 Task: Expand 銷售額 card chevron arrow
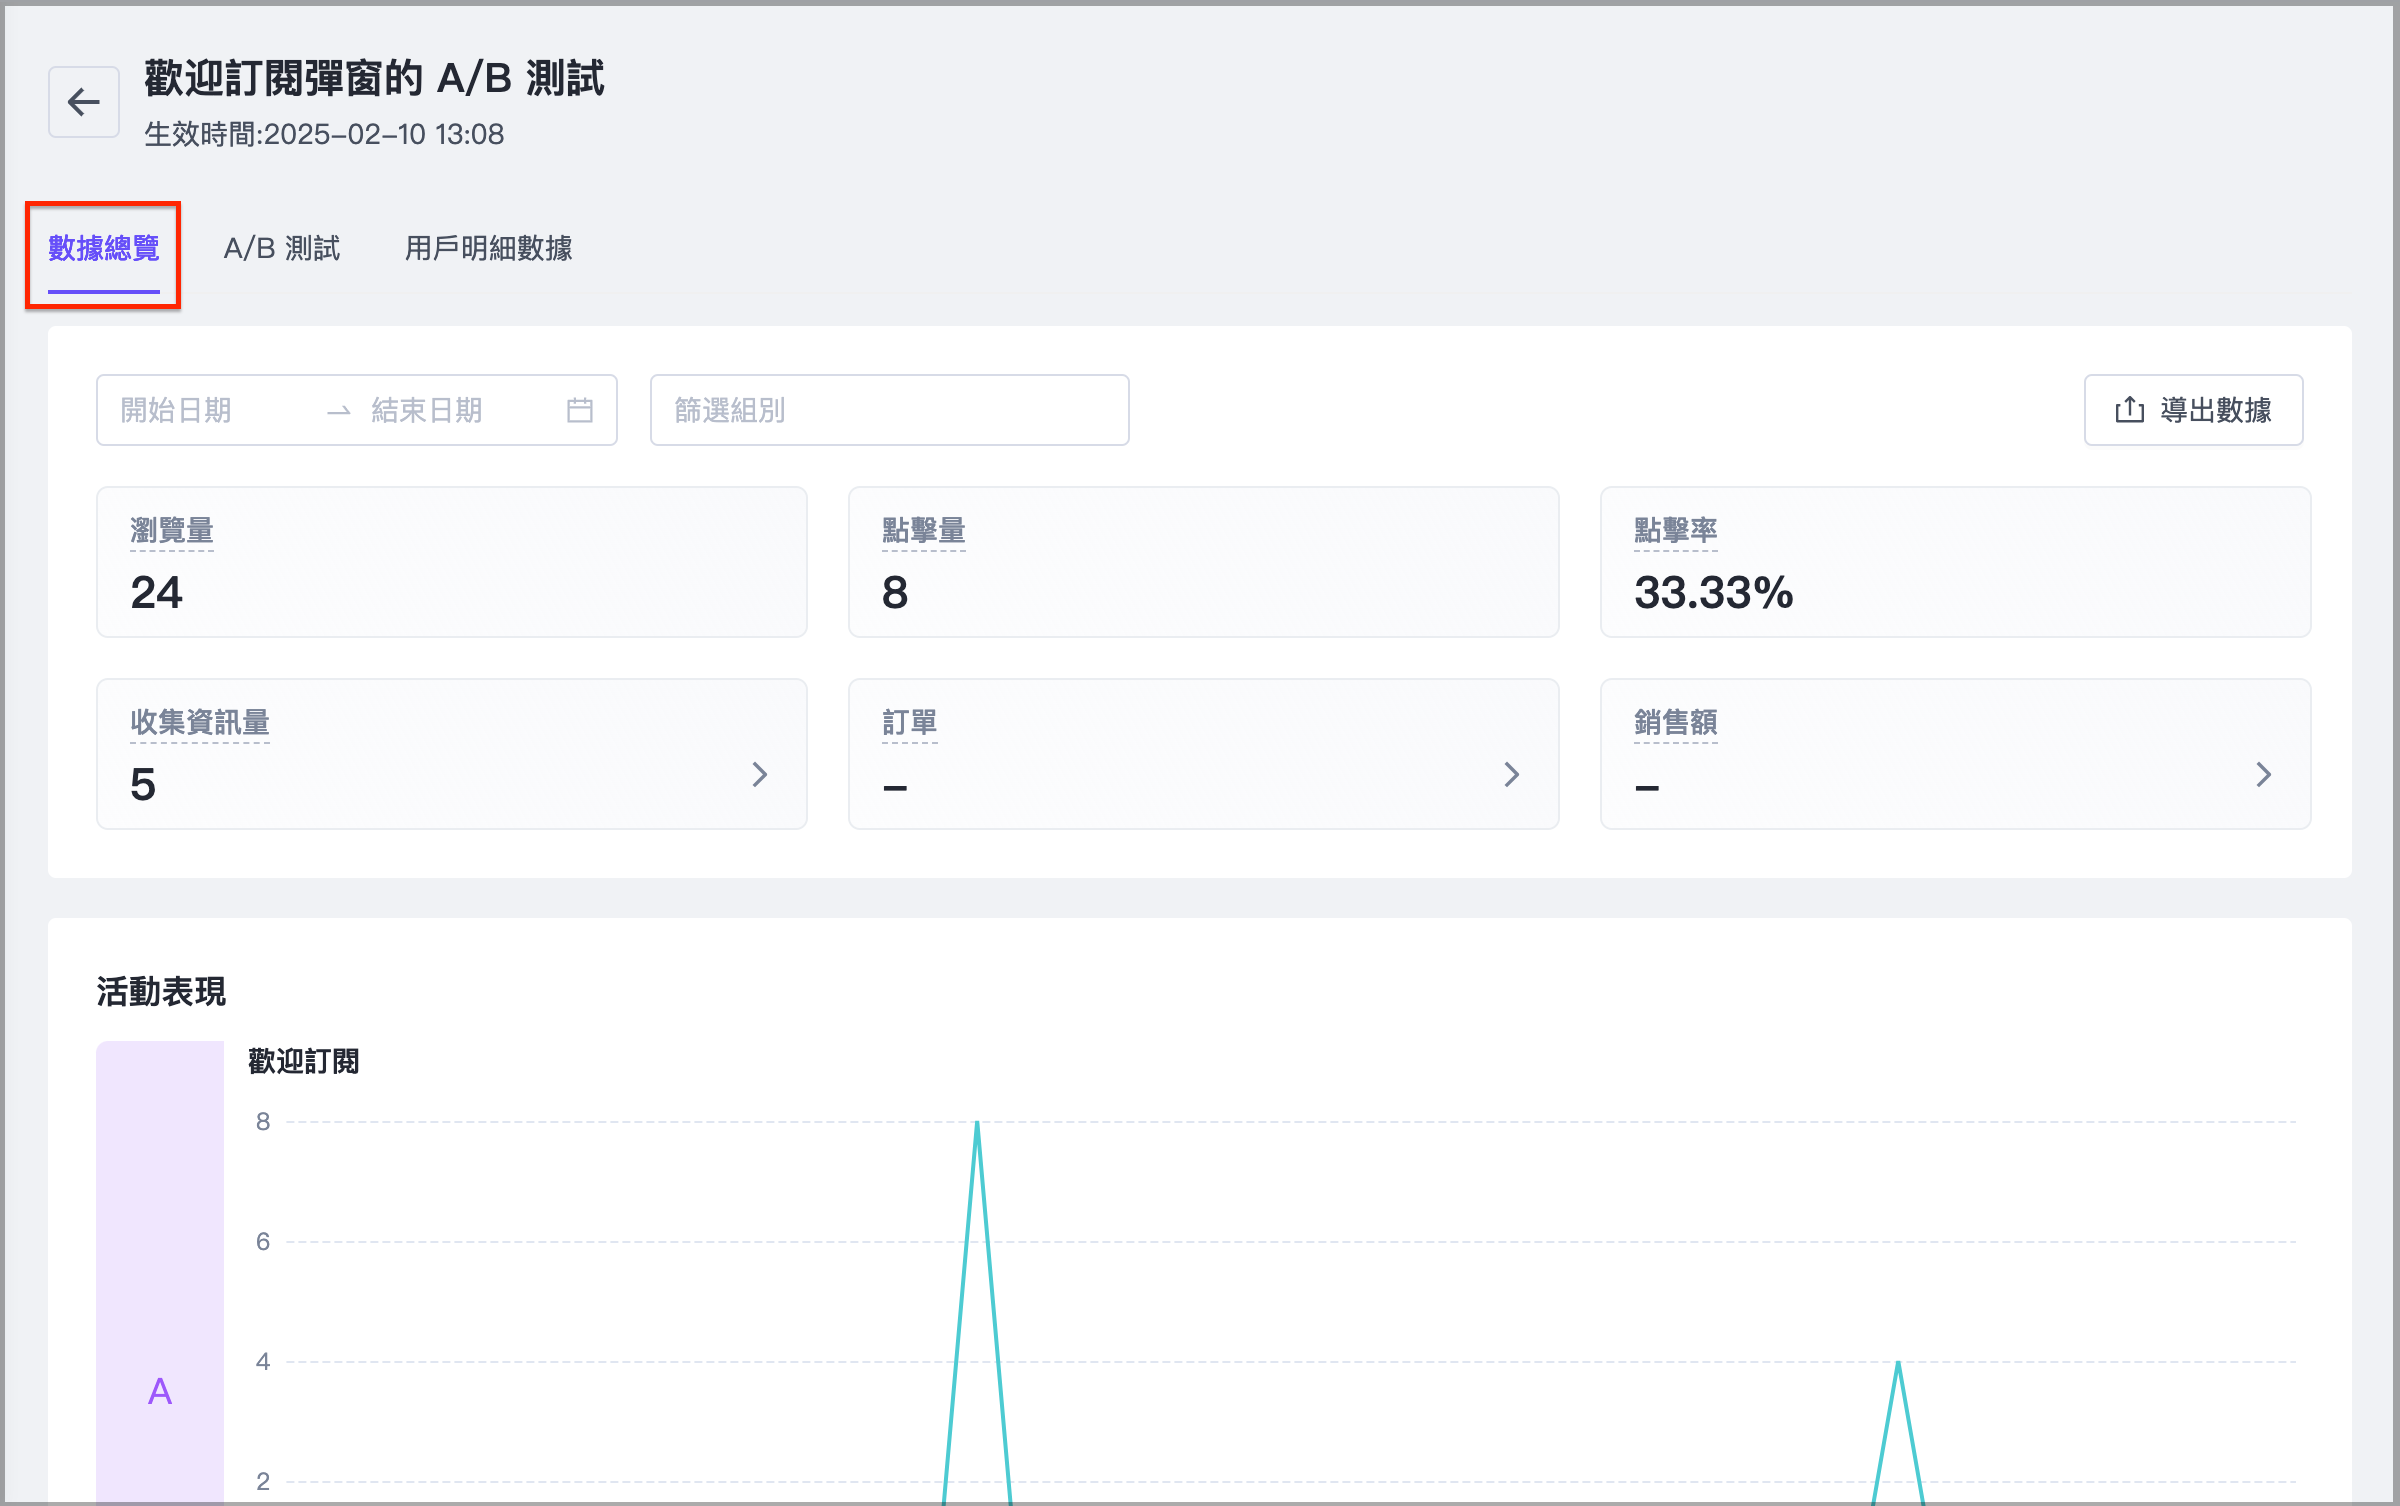[2264, 774]
